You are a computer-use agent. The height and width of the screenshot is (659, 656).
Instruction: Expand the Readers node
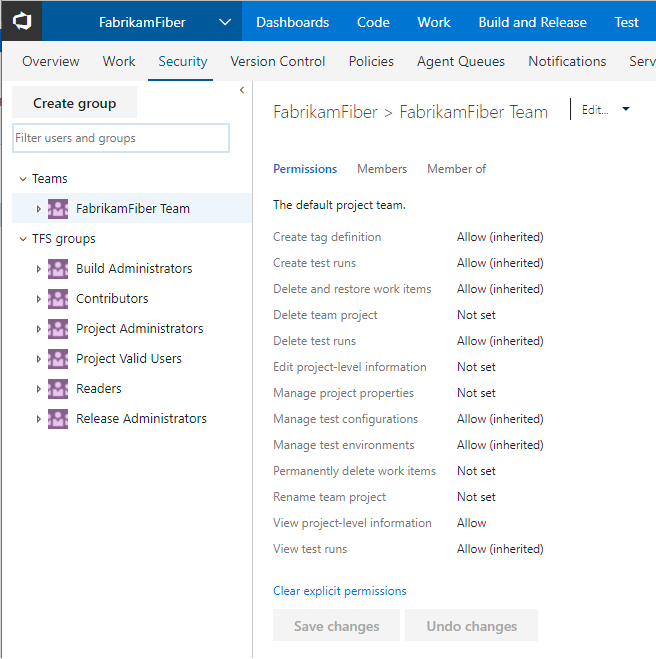(x=38, y=389)
